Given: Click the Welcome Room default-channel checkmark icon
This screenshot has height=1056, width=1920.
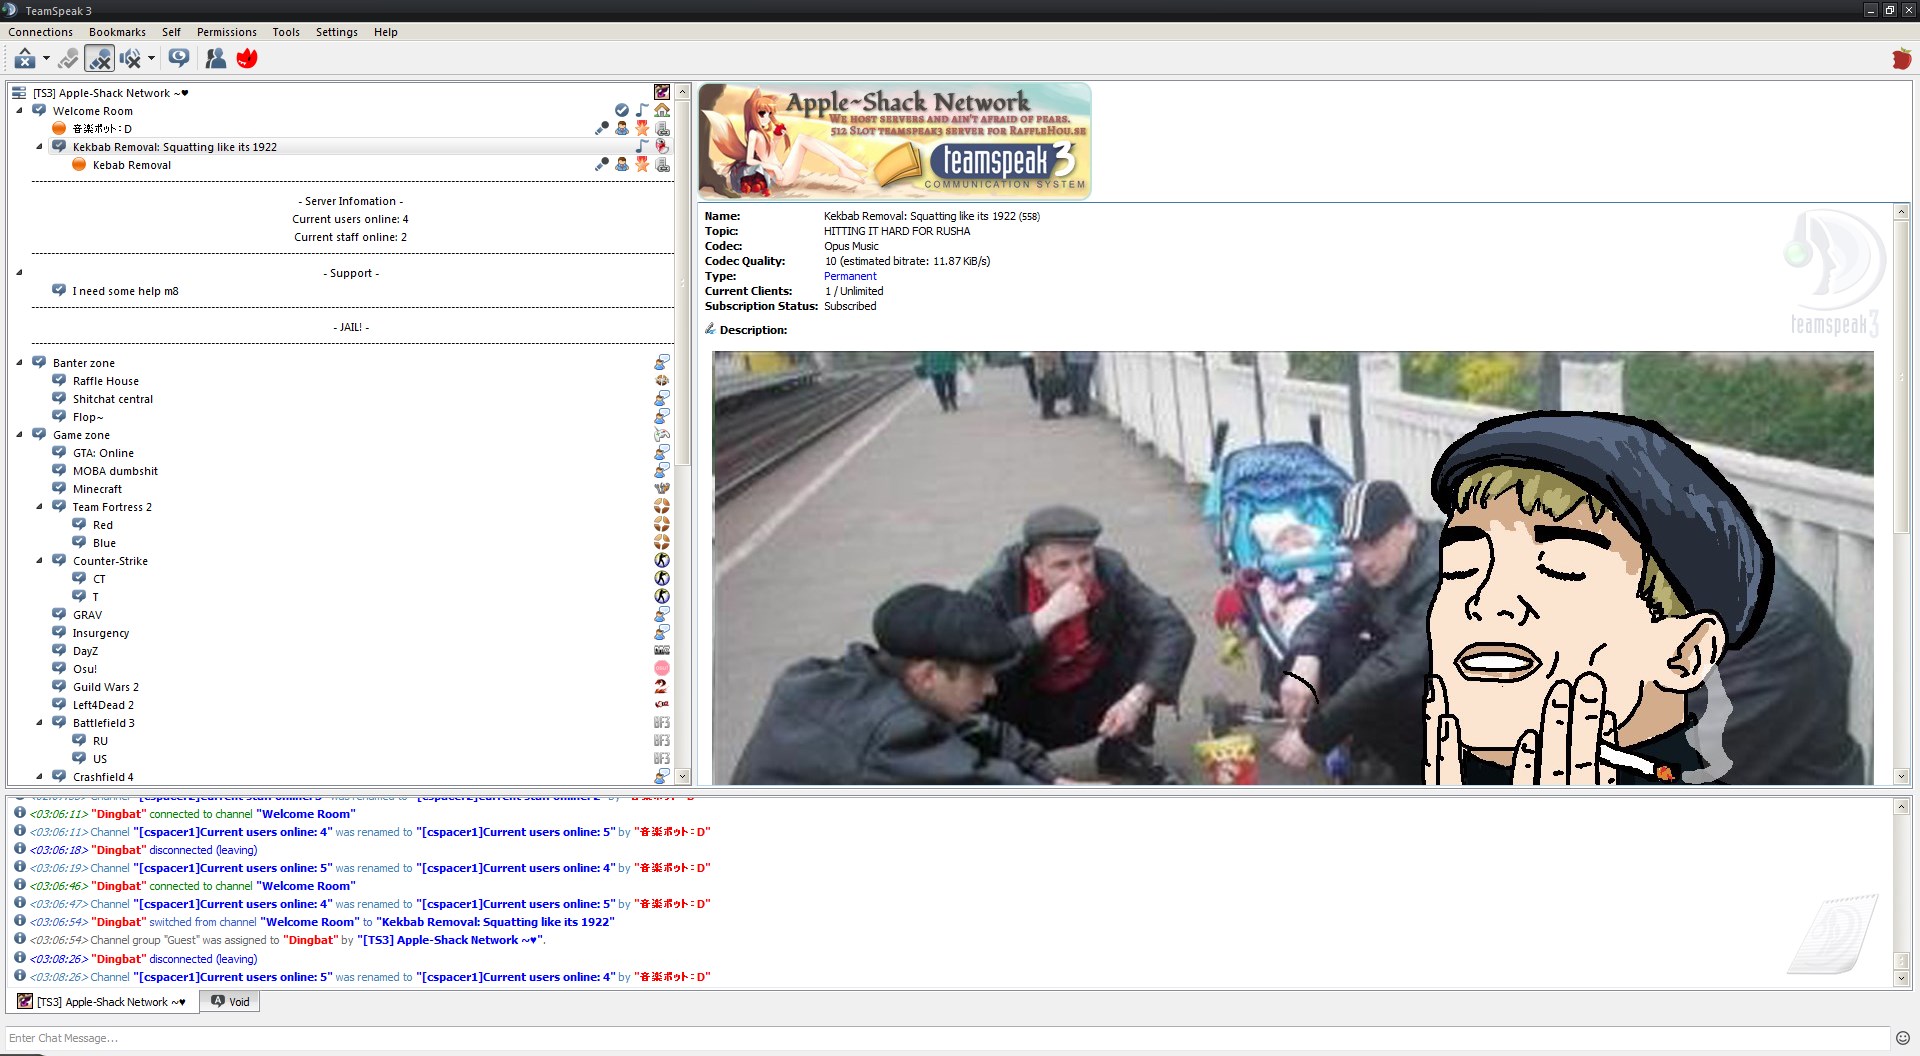Looking at the screenshot, I should [622, 110].
